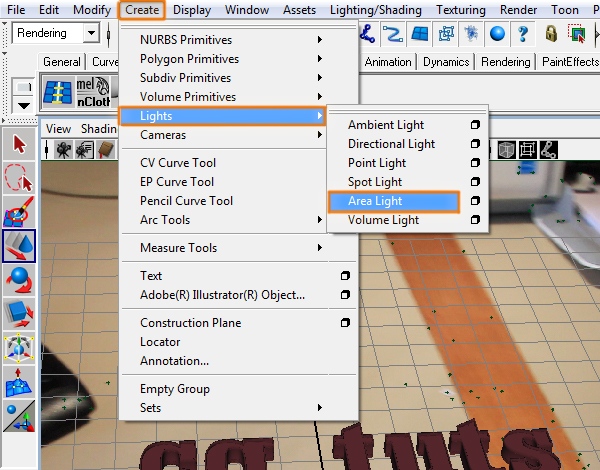Open Text options box

345,276
